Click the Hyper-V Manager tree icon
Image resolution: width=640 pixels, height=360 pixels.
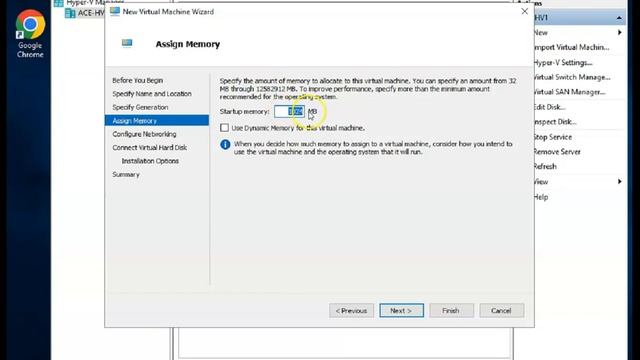[59, 3]
